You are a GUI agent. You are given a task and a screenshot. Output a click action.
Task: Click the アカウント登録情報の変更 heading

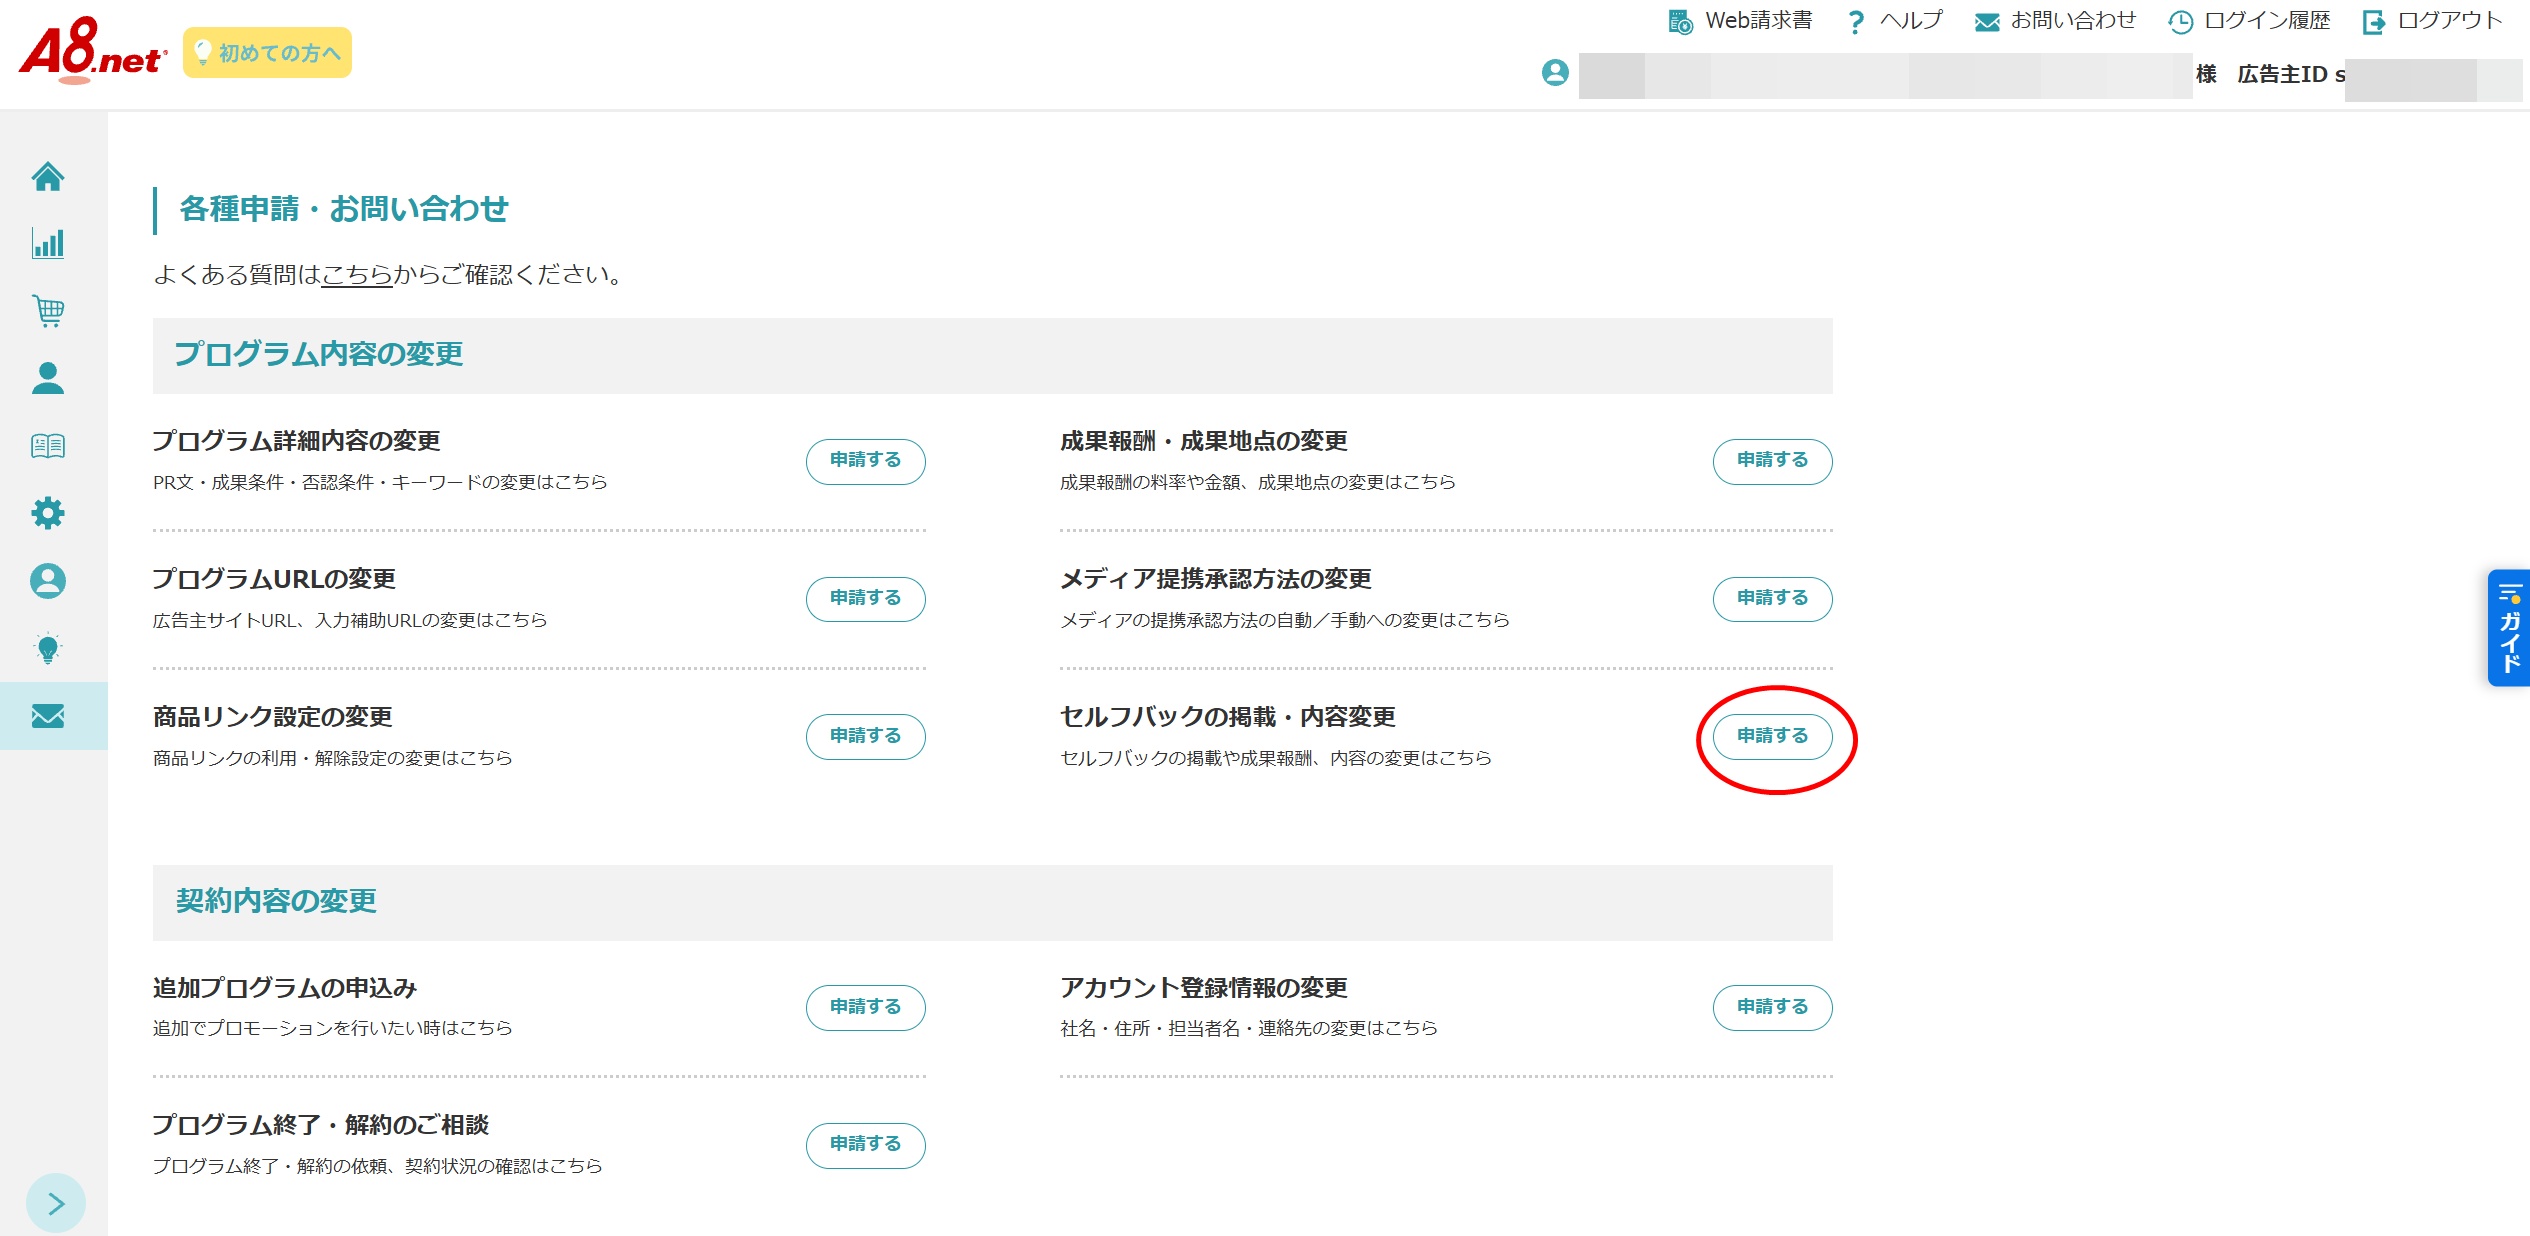click(x=1204, y=988)
